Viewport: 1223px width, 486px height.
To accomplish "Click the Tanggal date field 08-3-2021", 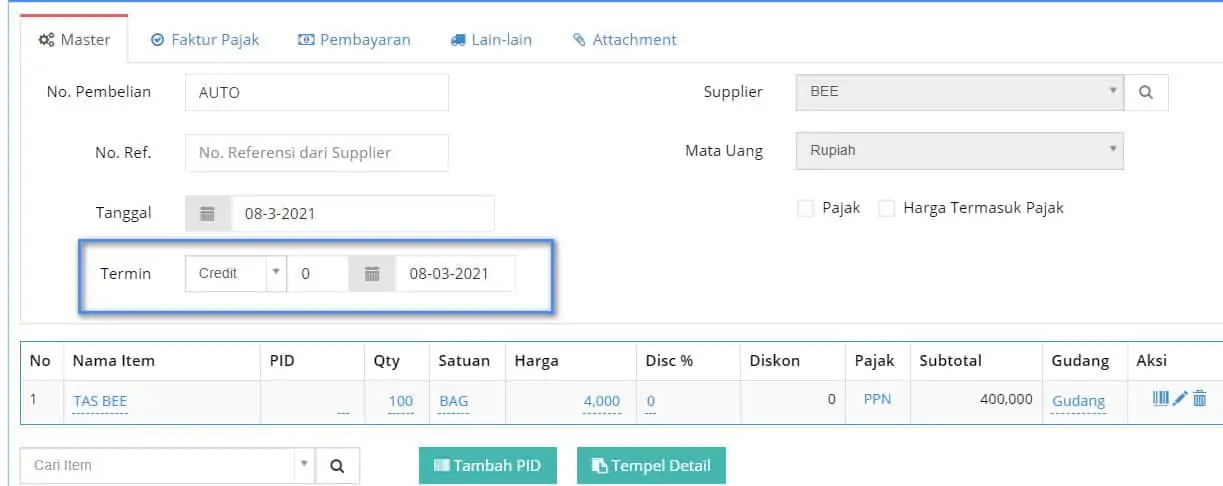I will [x=363, y=214].
